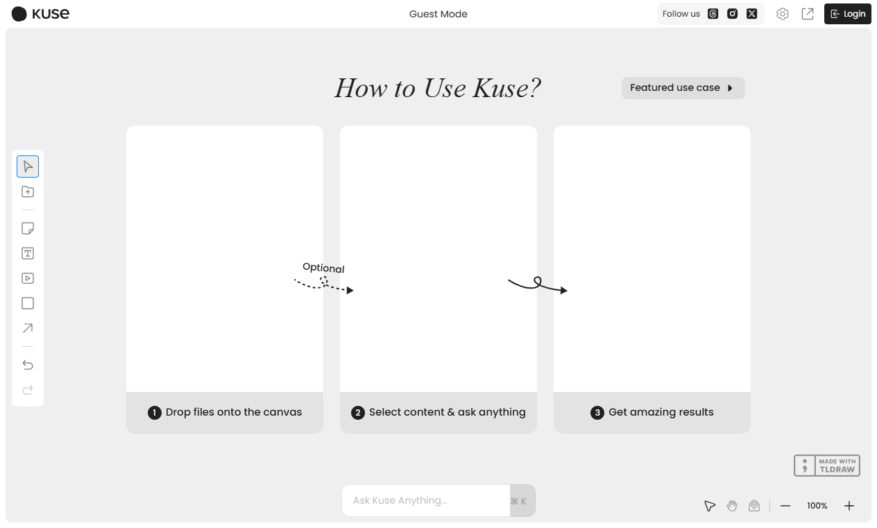Redo the last undone action

click(x=27, y=390)
